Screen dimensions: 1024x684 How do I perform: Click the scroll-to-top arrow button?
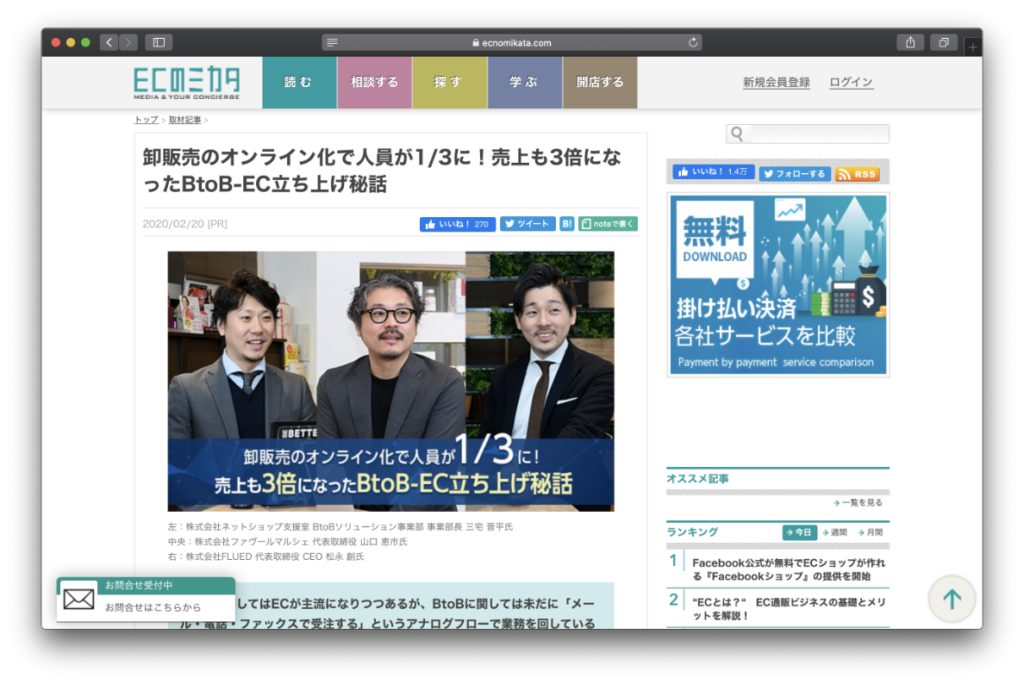(x=952, y=599)
